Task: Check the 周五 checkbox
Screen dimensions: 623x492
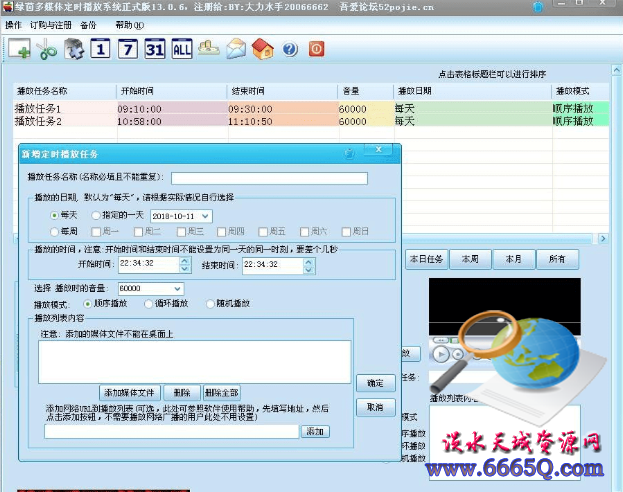Action: [263, 231]
